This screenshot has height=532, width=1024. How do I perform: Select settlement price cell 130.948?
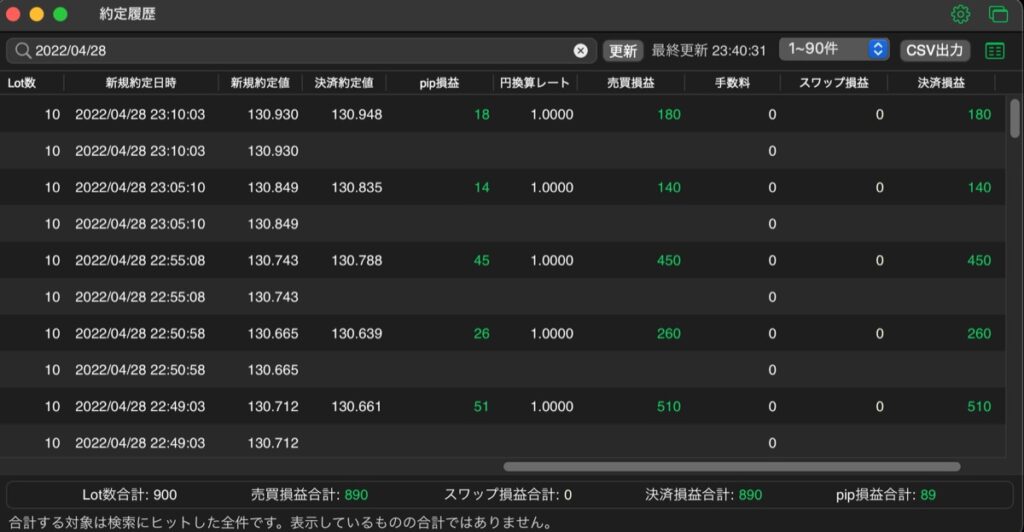pos(357,114)
